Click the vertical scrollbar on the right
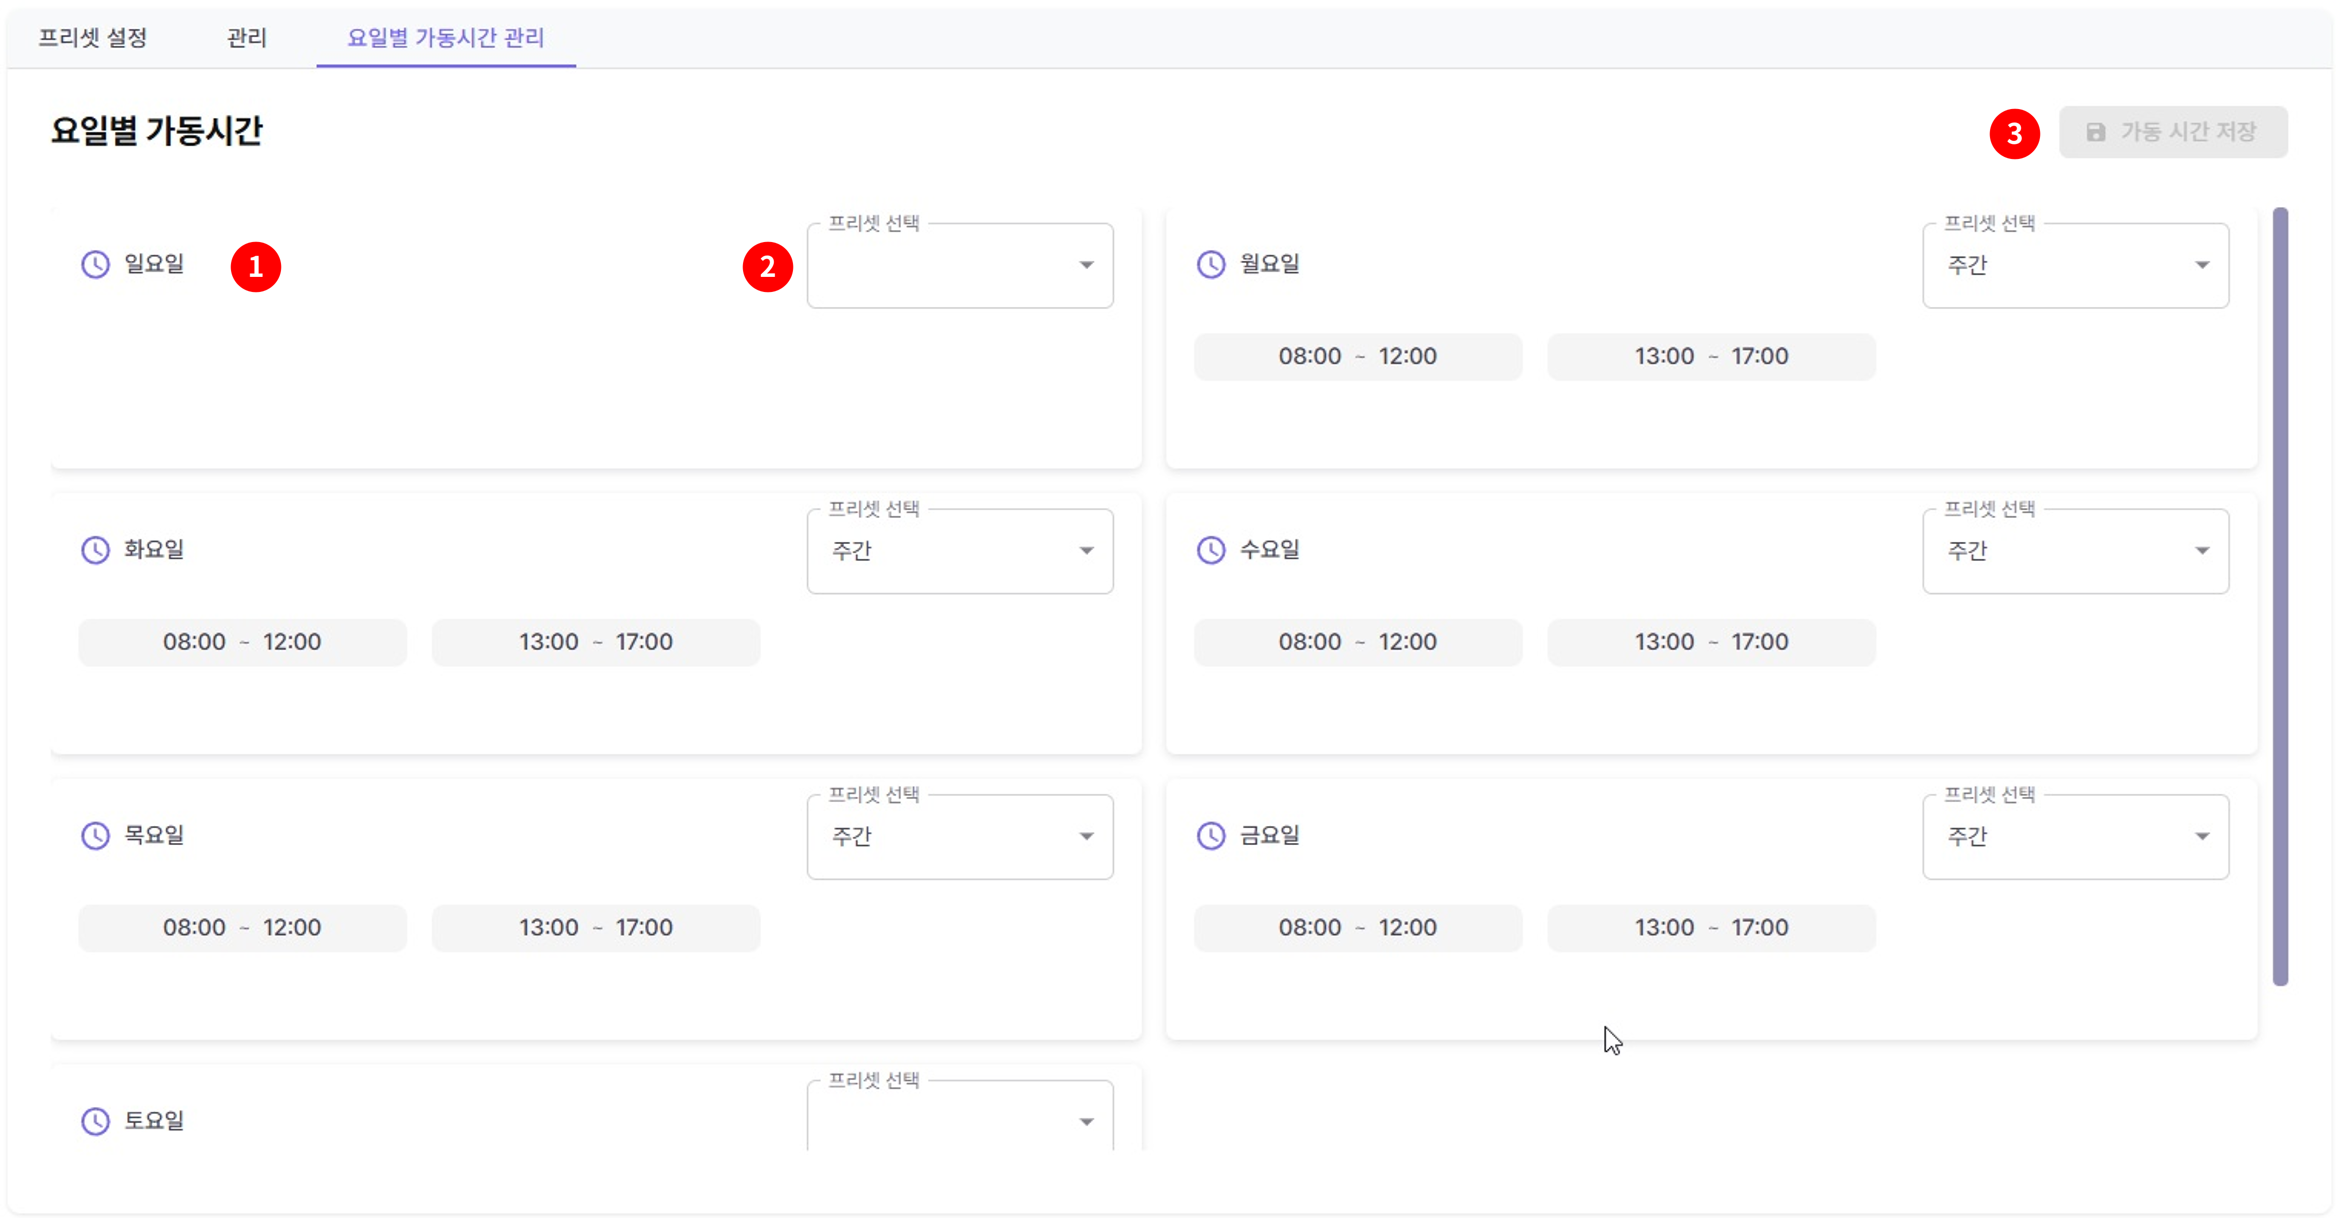The image size is (2339, 1218). [2280, 596]
